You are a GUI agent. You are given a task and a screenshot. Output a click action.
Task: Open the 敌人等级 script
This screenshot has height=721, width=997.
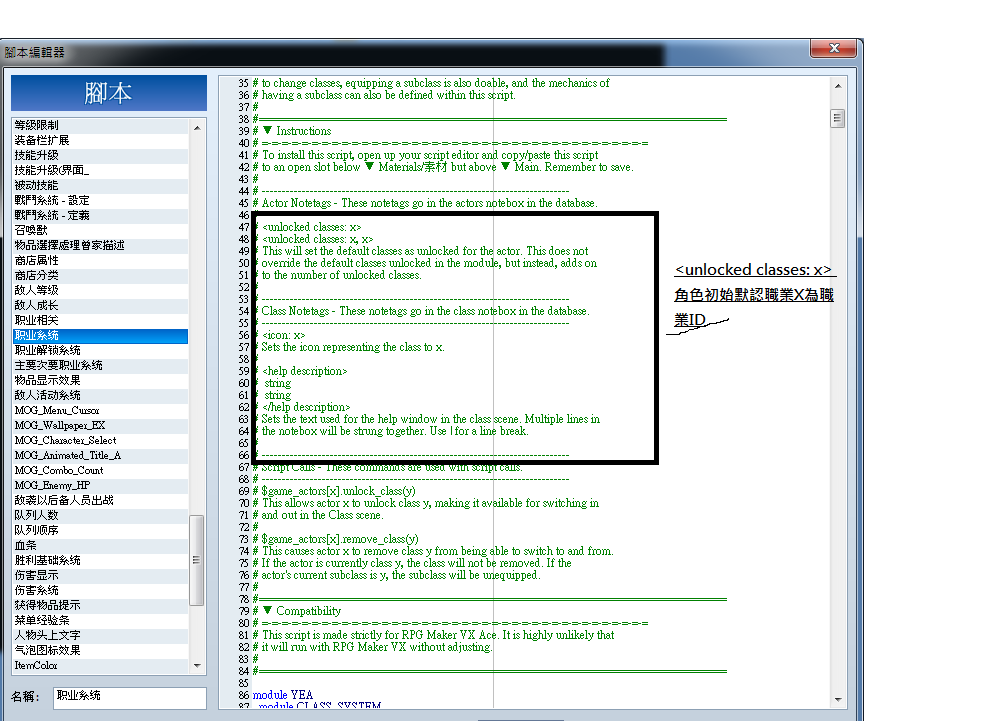[x=100, y=291]
